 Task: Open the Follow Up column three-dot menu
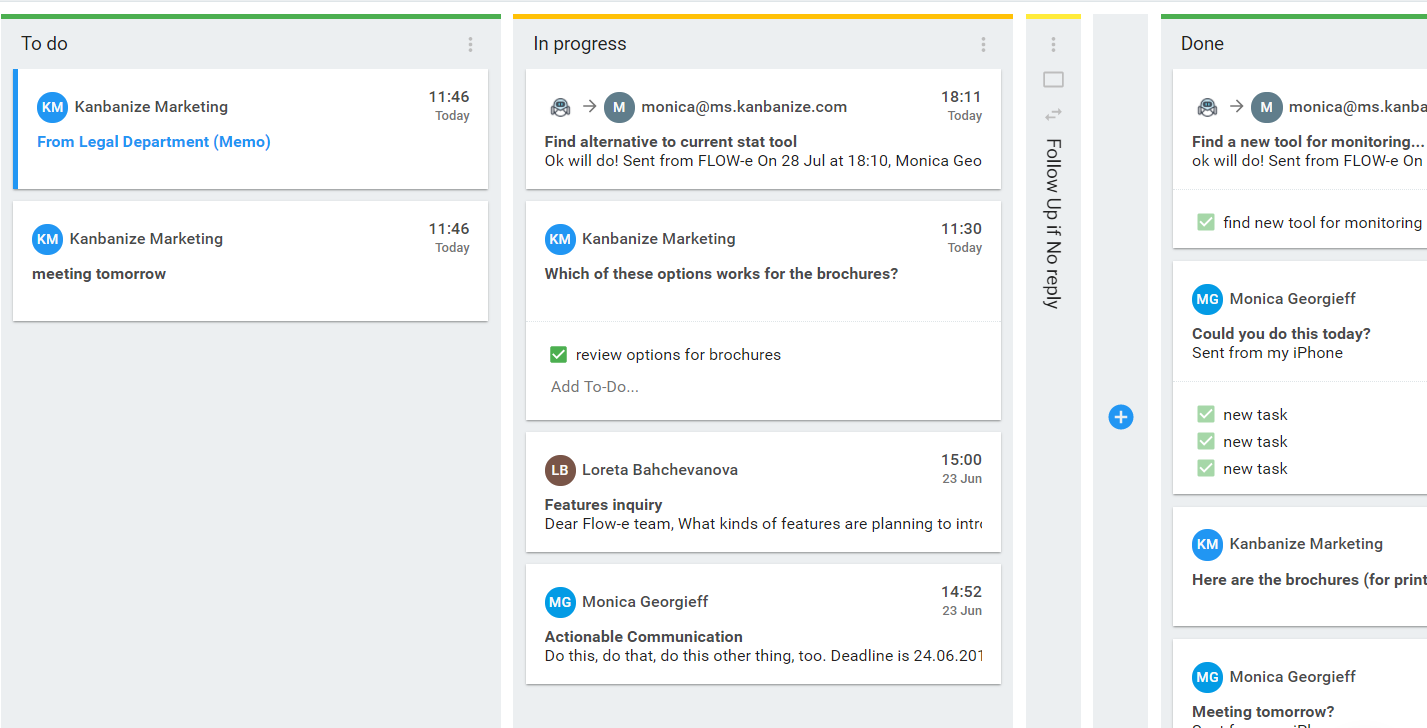click(1053, 44)
